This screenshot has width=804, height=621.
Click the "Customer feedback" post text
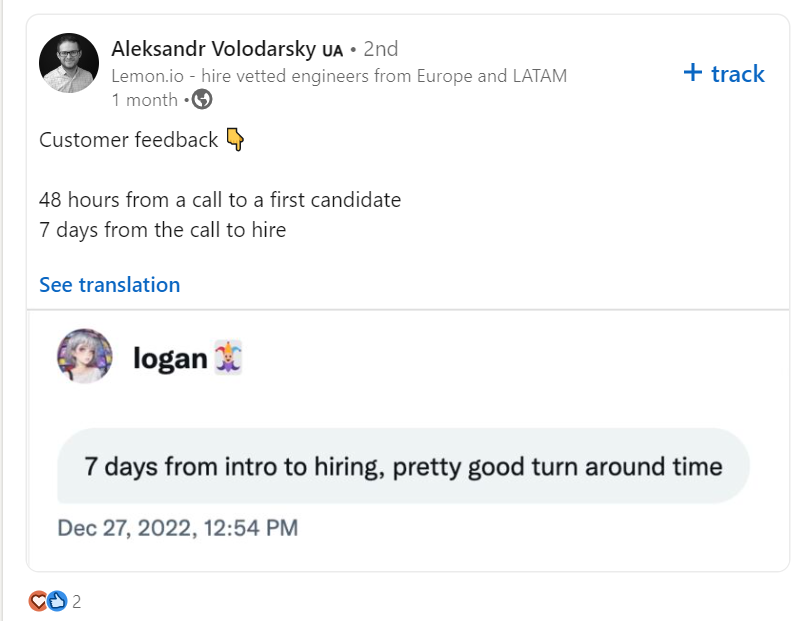[128, 140]
